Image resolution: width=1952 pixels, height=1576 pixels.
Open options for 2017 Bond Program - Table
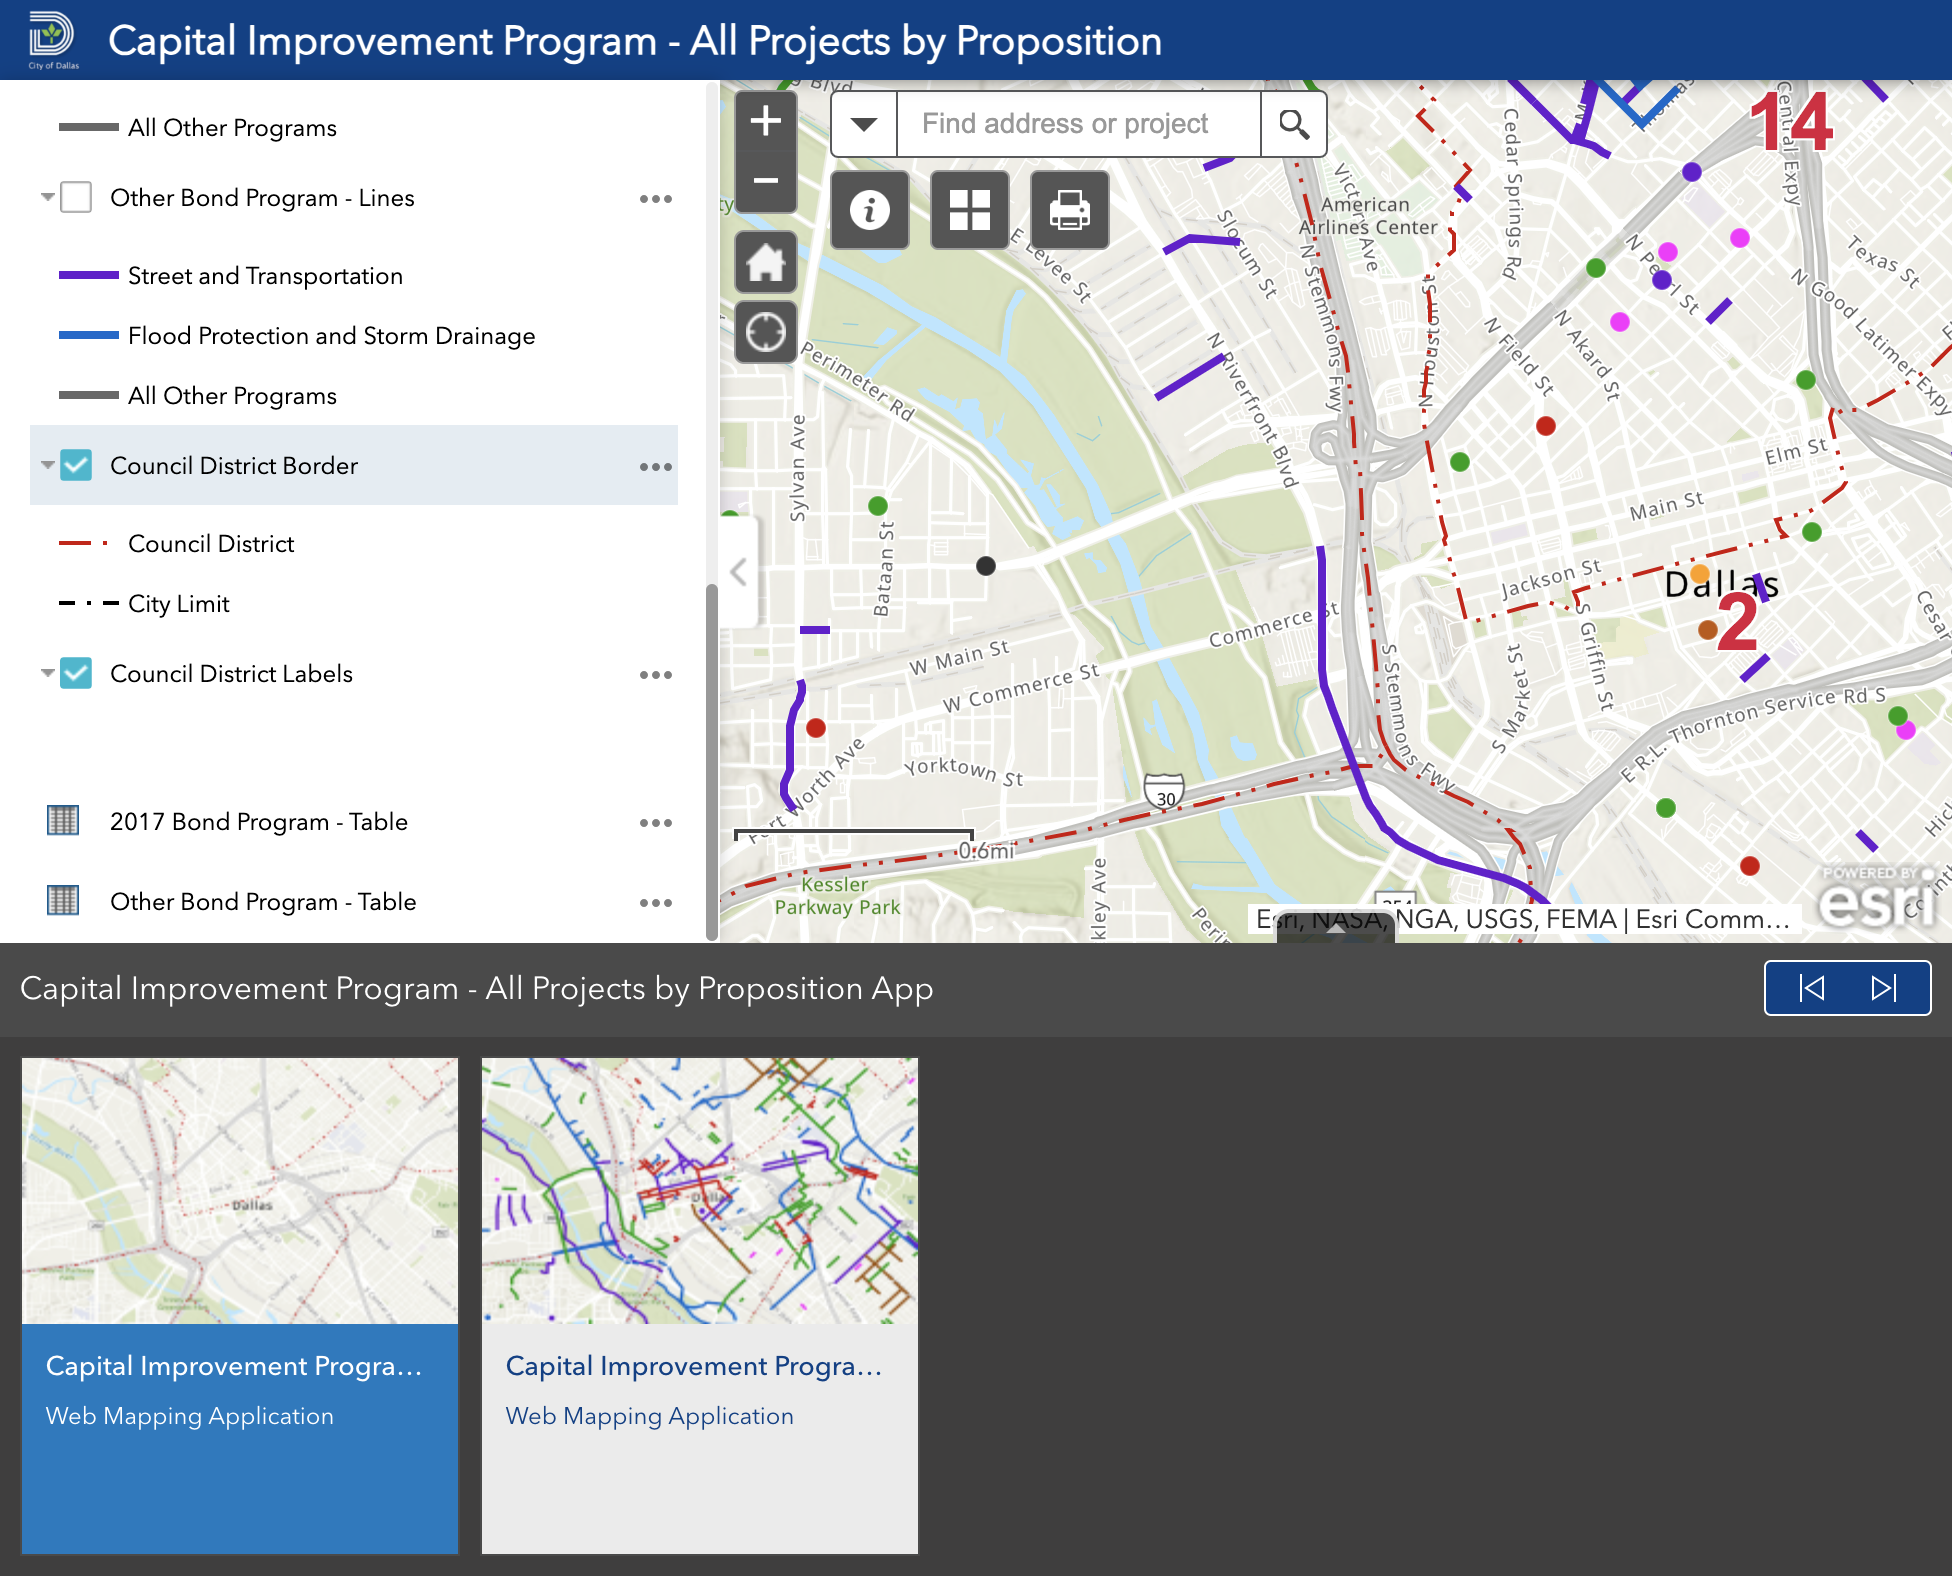click(x=656, y=823)
